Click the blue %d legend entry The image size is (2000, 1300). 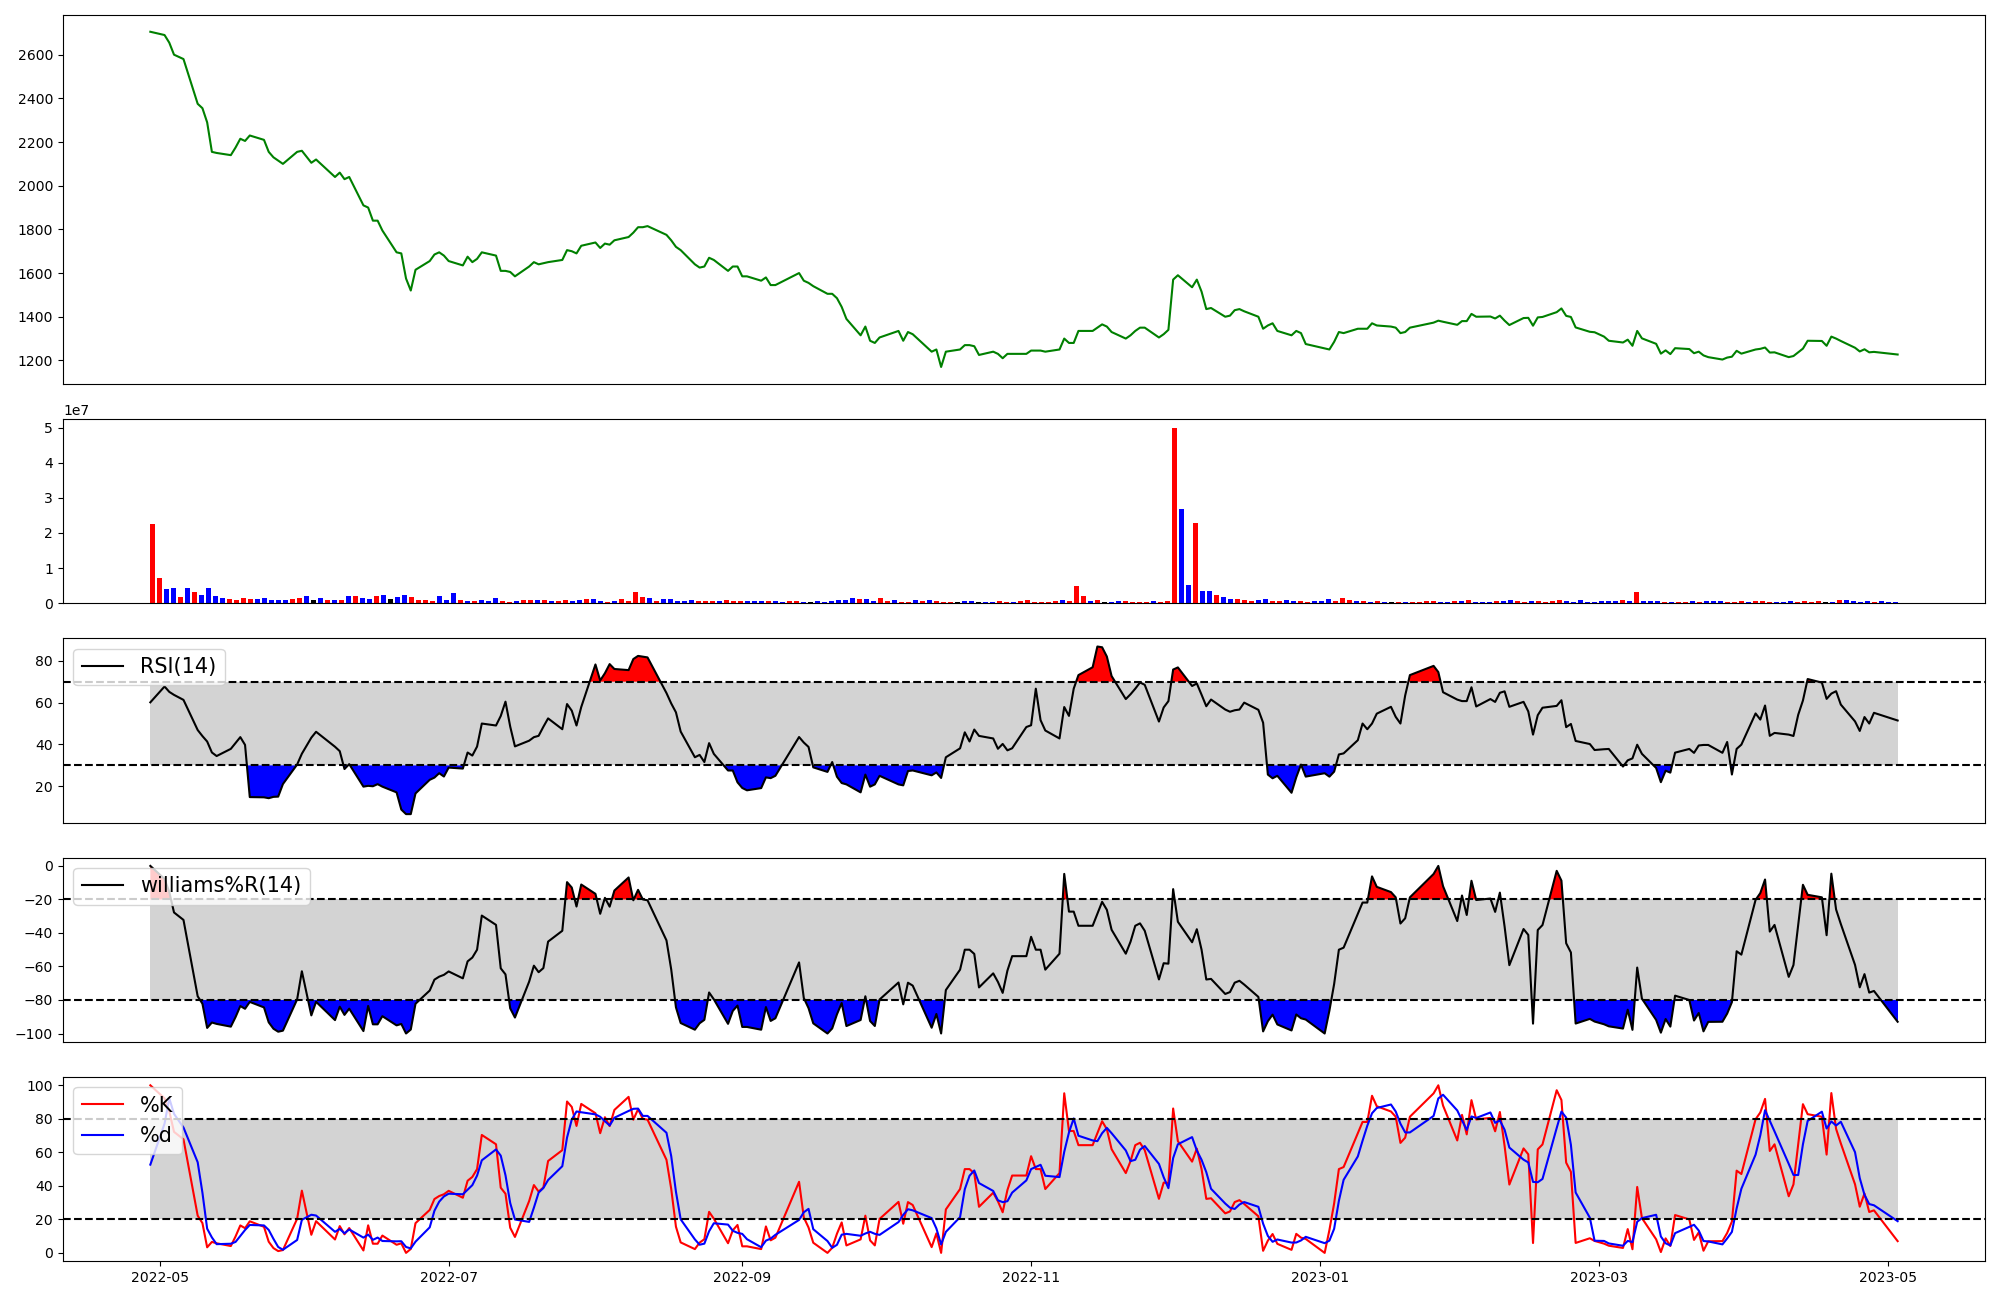(x=155, y=1135)
